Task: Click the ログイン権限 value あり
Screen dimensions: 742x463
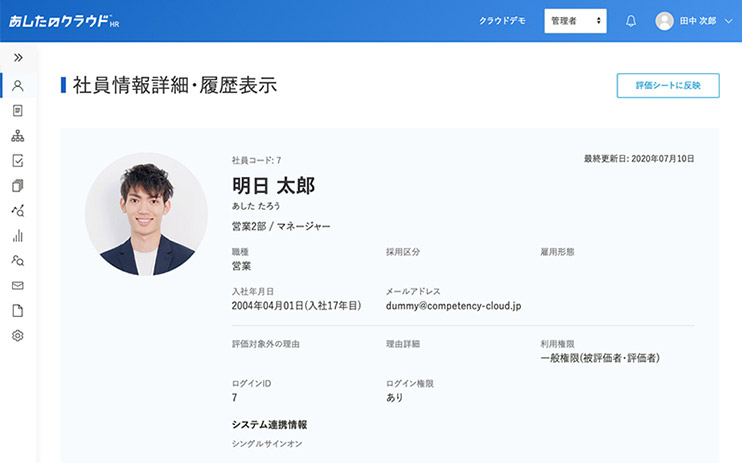Action: tap(394, 398)
